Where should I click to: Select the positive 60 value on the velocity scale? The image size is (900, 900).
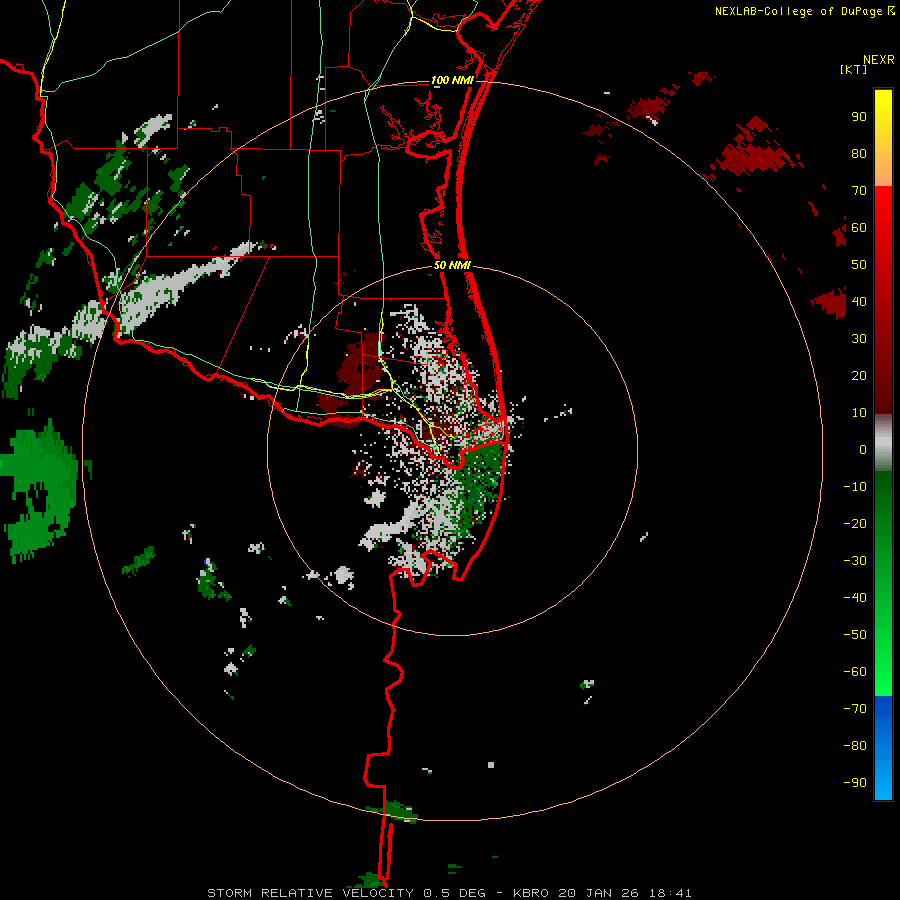[859, 227]
